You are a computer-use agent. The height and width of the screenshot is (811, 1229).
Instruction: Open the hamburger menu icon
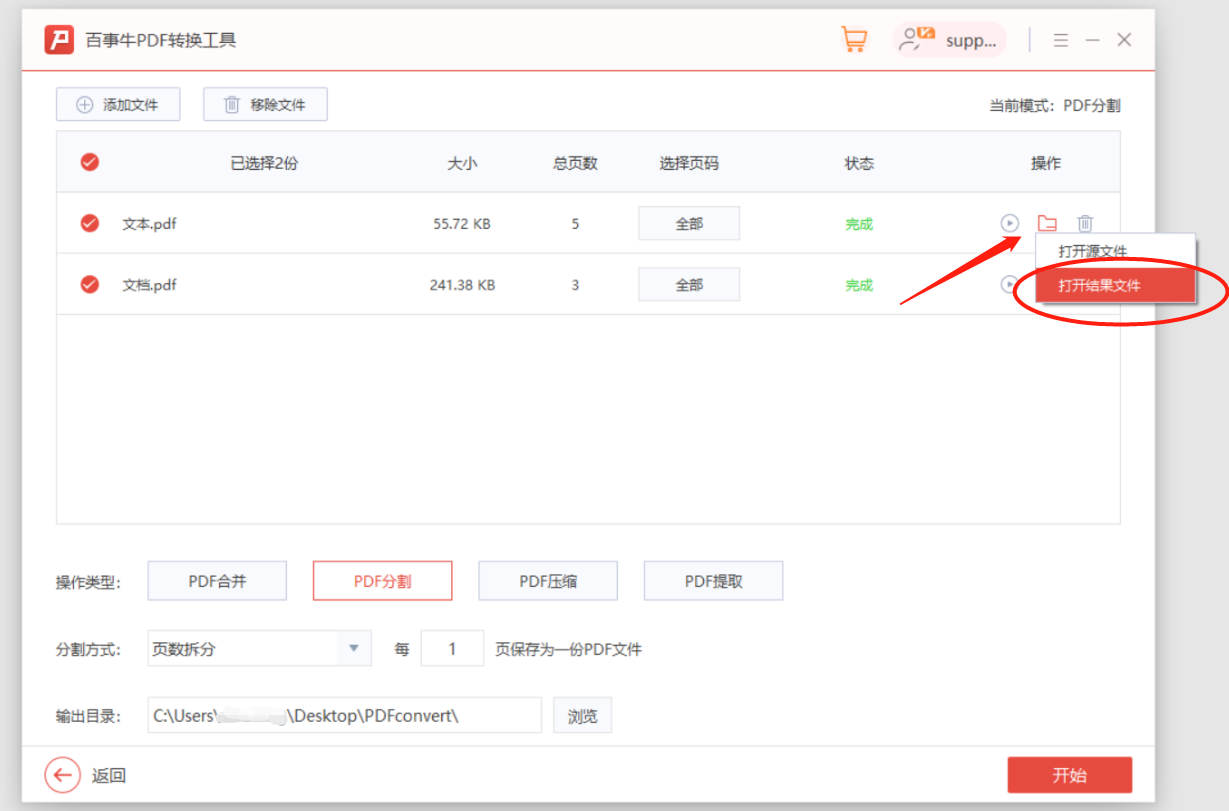(1061, 40)
